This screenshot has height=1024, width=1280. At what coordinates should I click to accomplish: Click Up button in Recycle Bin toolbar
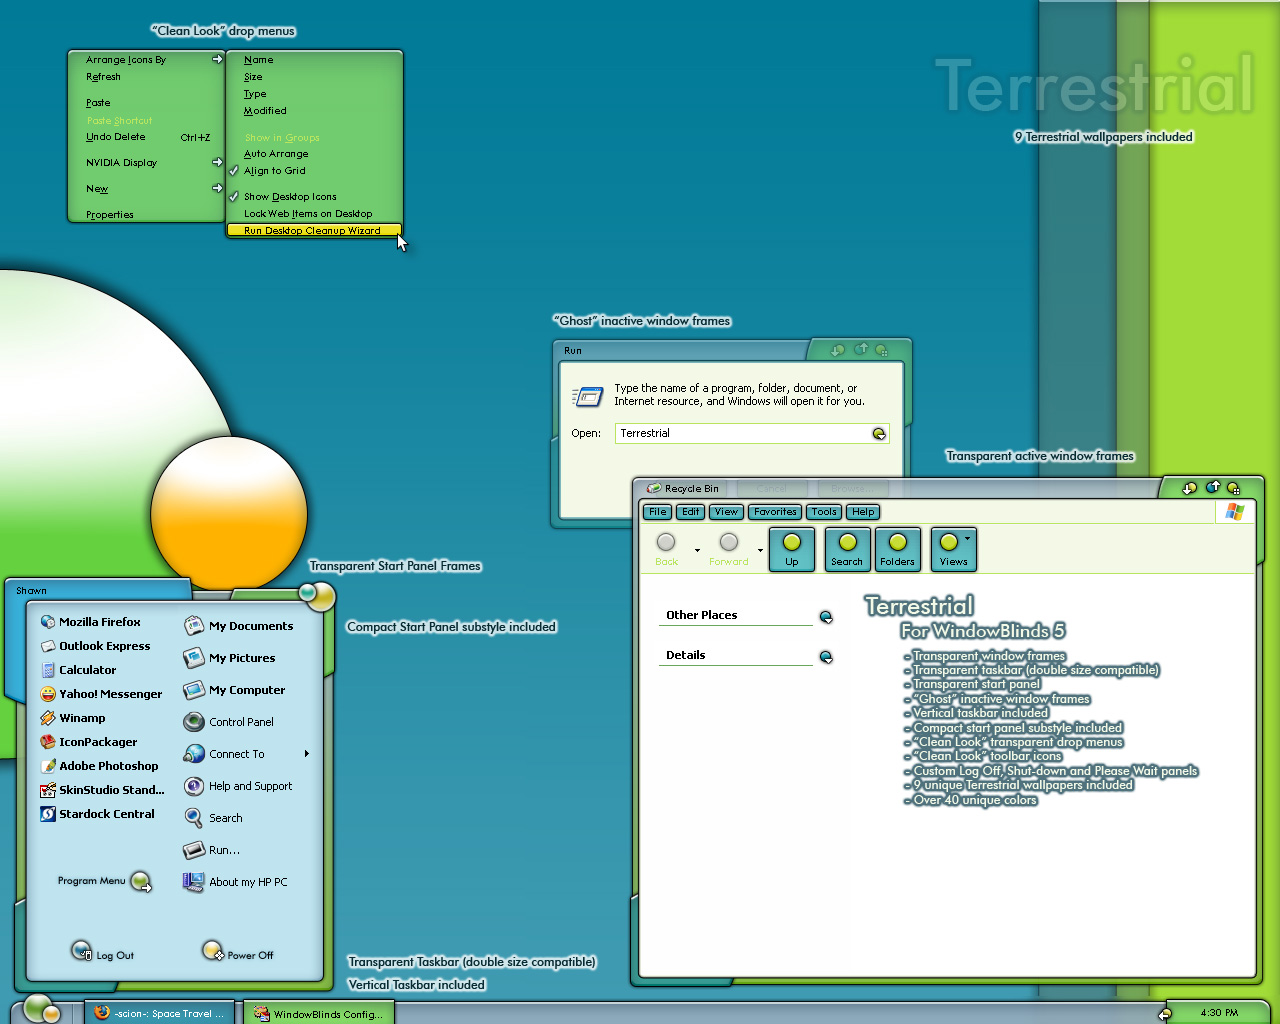tap(792, 549)
